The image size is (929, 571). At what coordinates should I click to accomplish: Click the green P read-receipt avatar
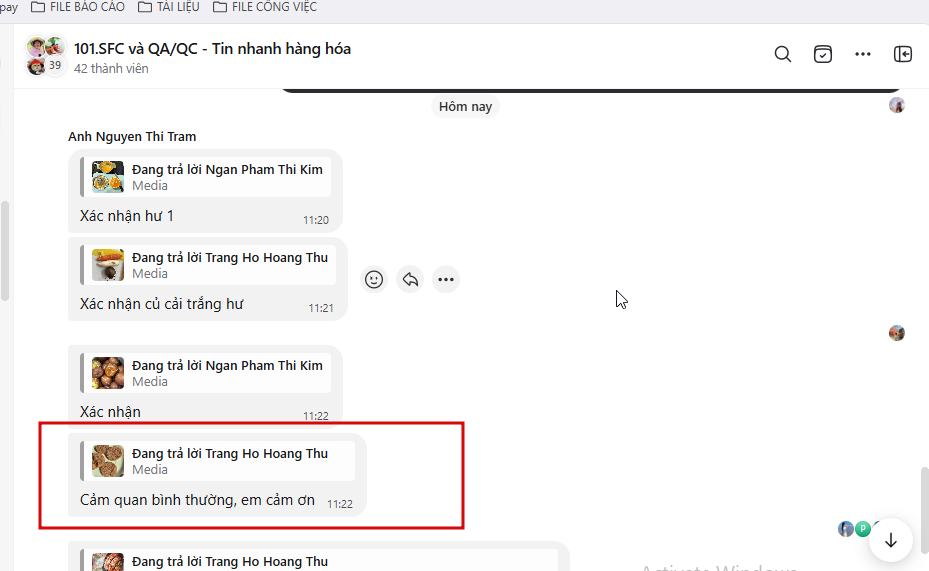pyautogui.click(x=863, y=528)
